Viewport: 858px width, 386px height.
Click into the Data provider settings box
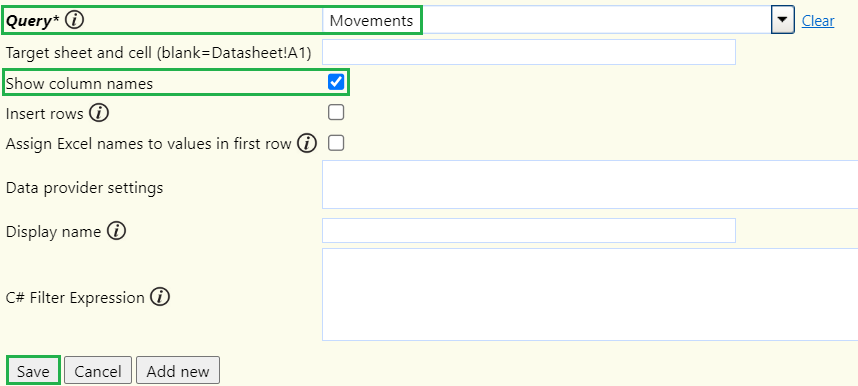tap(590, 185)
